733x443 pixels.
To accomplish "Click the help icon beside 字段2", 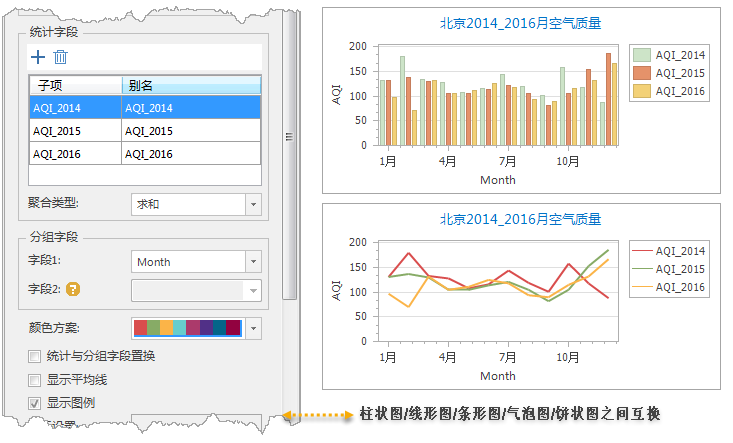I will click(72, 290).
